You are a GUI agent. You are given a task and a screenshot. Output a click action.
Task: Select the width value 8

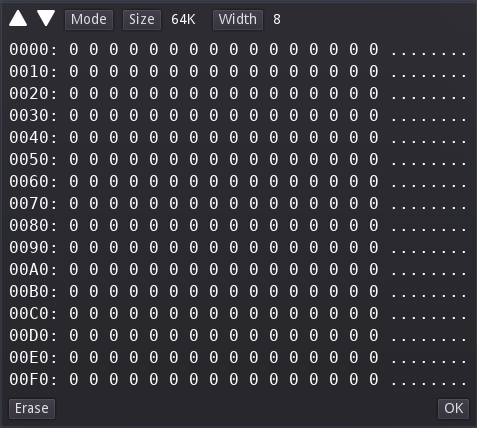click(x=277, y=20)
